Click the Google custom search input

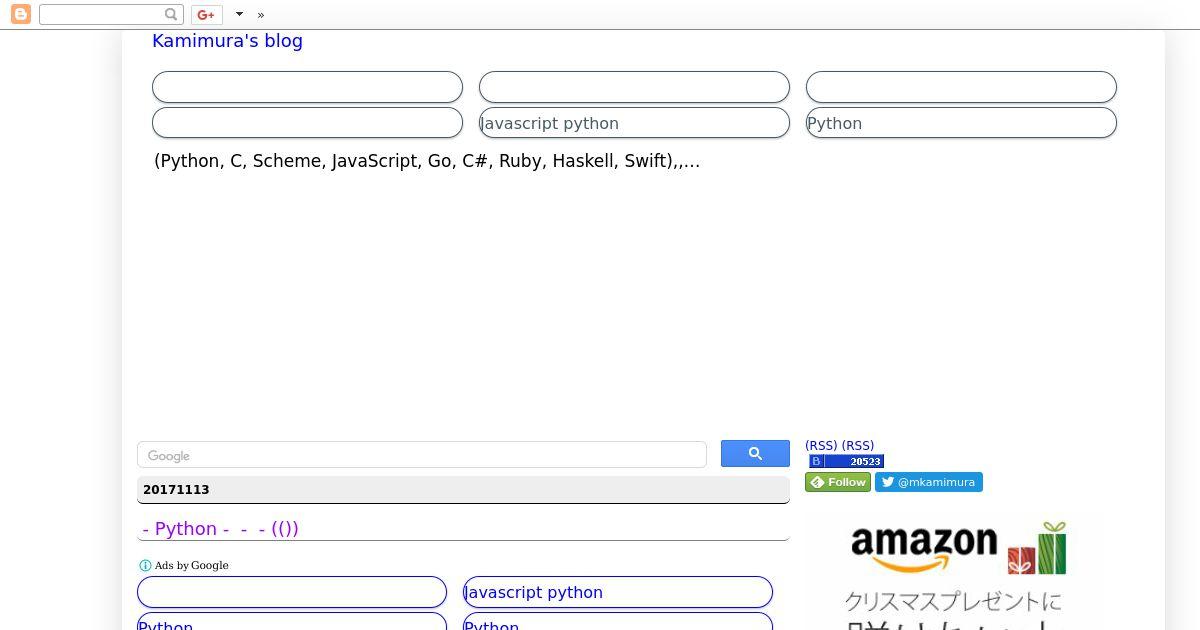421,455
